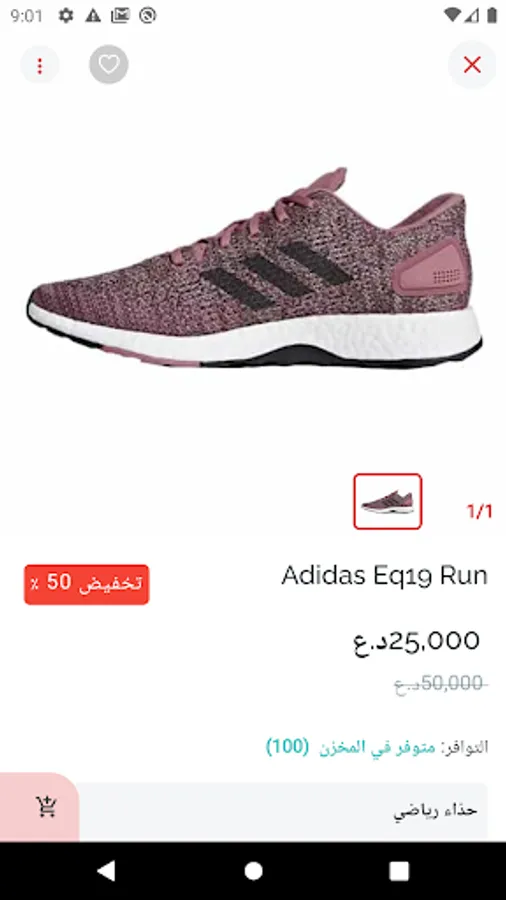
Task: Tap the add-to-cart icon
Action: click(45, 806)
